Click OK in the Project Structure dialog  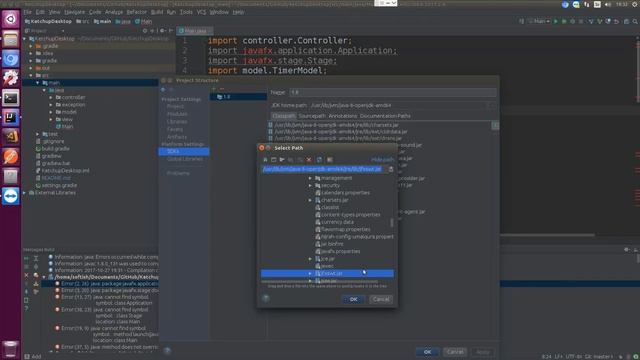coord(427,352)
